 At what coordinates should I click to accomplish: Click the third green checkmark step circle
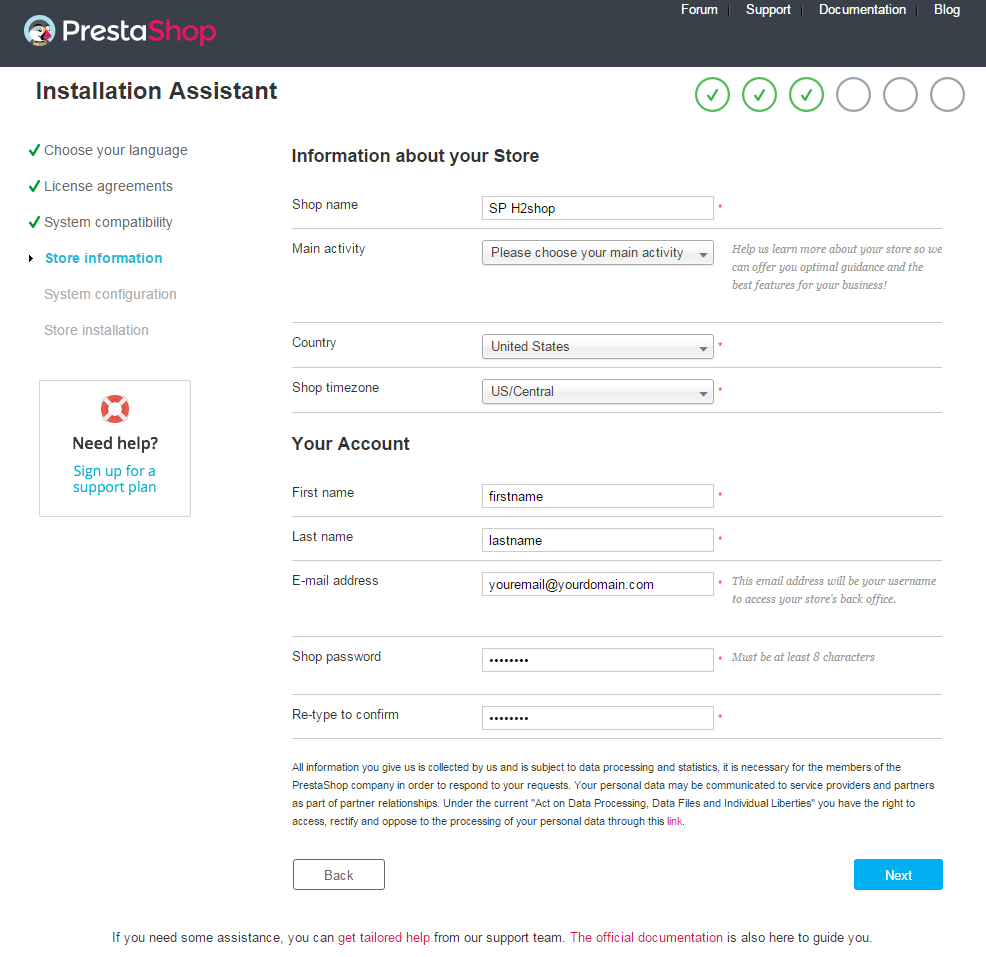[x=806, y=95]
